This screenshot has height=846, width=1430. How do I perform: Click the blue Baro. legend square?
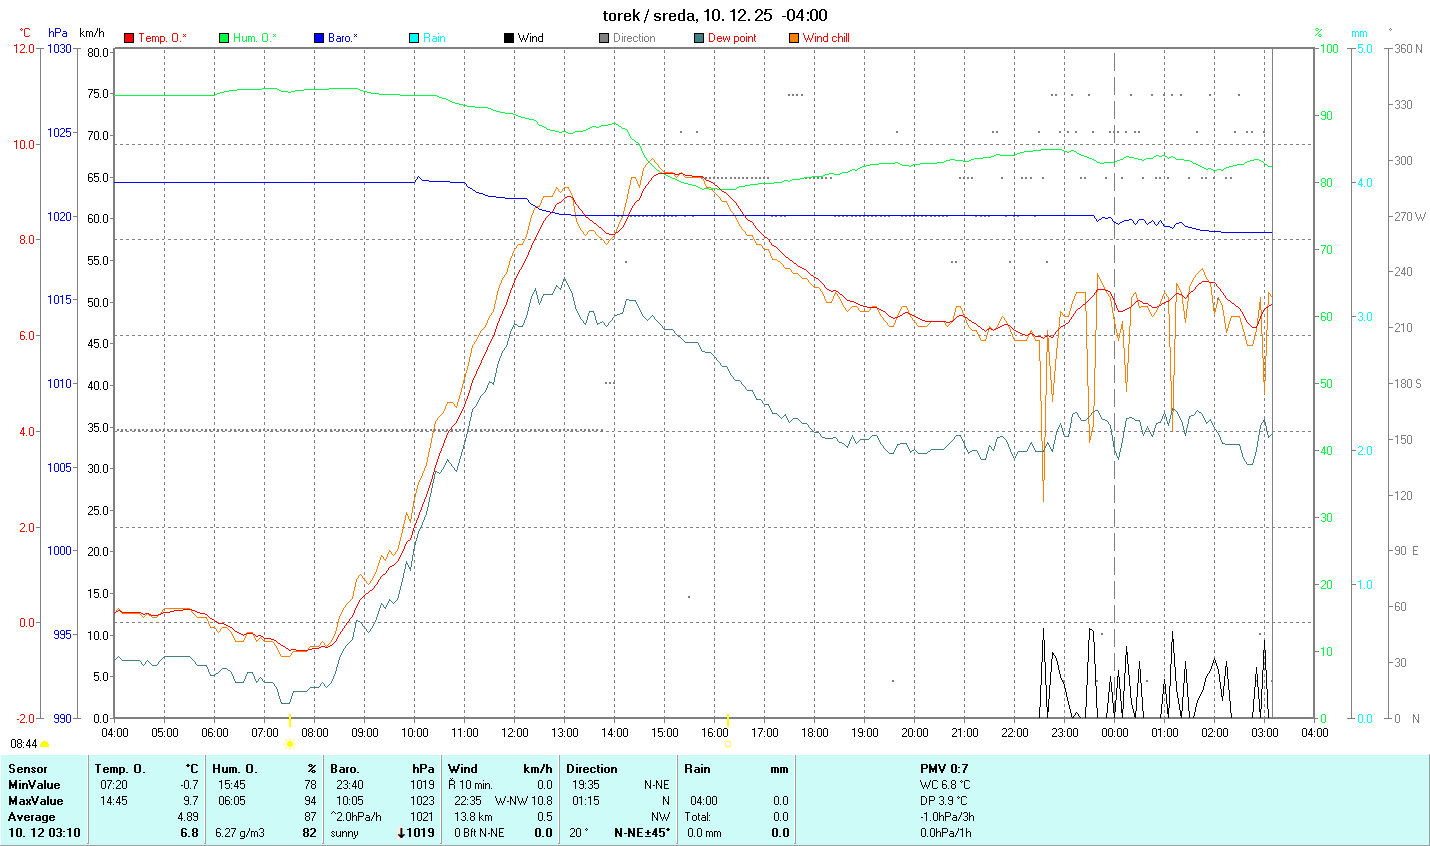pyautogui.click(x=319, y=38)
